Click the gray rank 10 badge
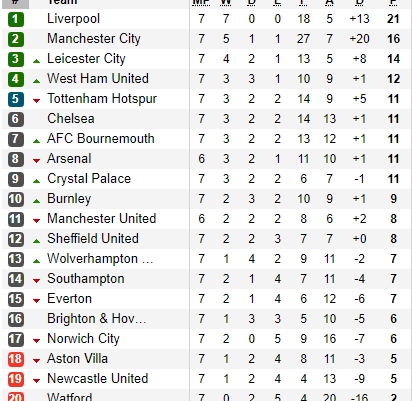412x401 pixels. [16, 199]
